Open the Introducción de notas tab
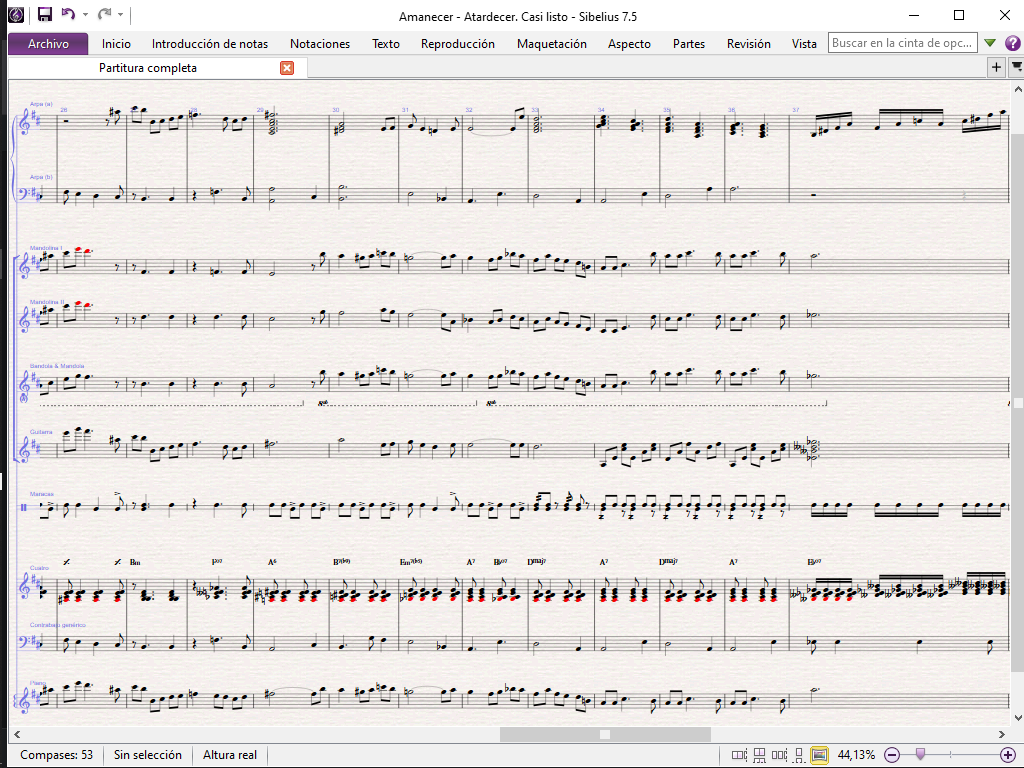This screenshot has height=768, width=1024. click(x=210, y=44)
